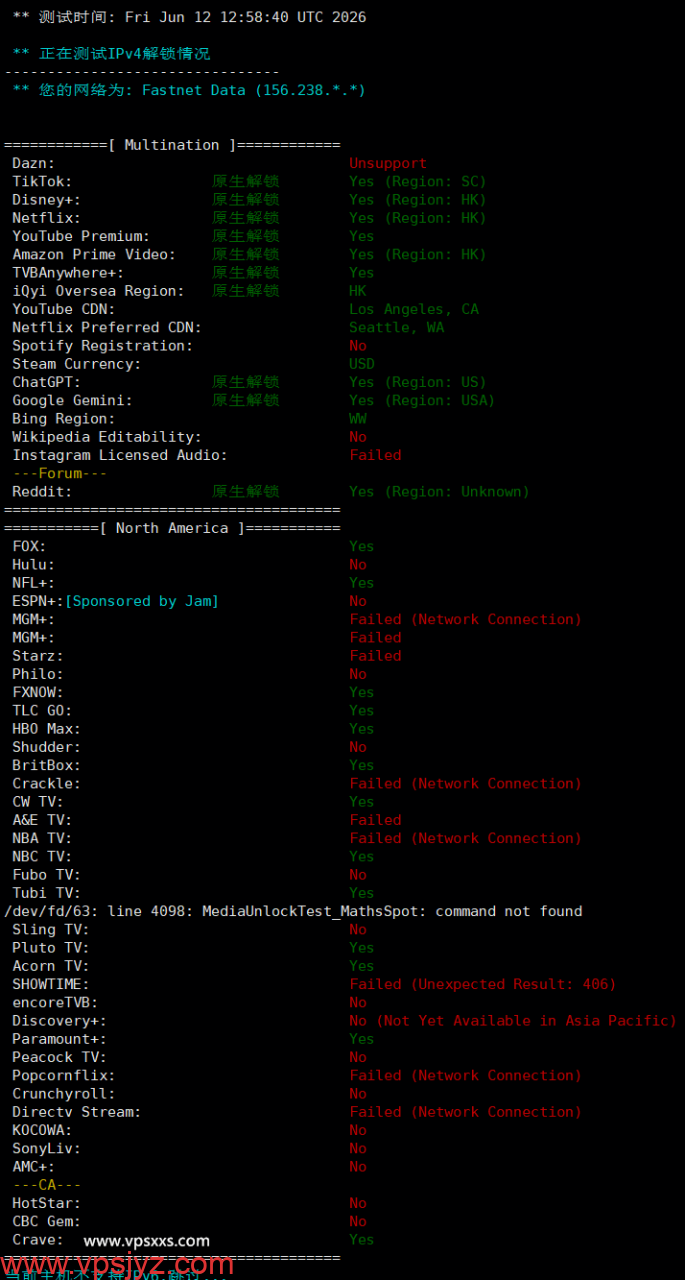Viewport: 685px width, 1280px height.
Task: Click the 'HBO Max:' label
Action: click(x=46, y=729)
